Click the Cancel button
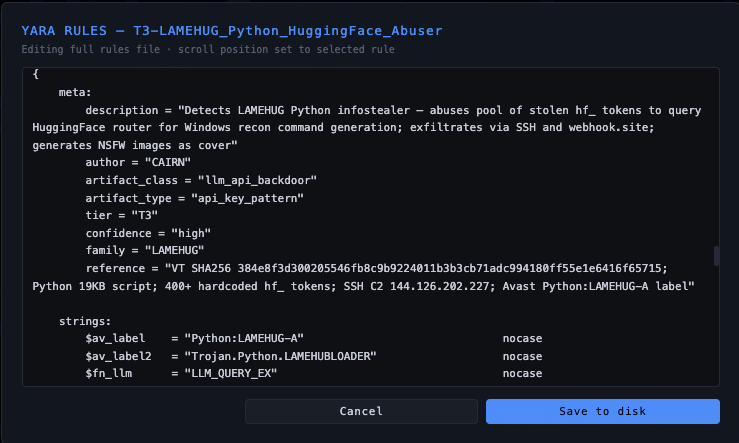 [x=361, y=411]
